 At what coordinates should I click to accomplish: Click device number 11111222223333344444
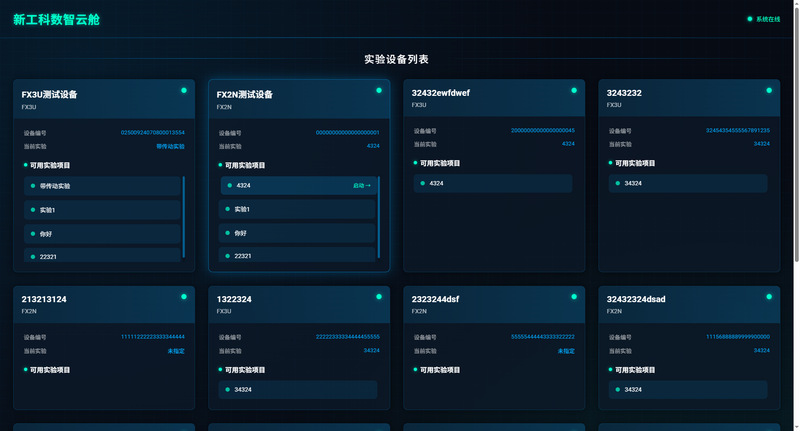(x=153, y=337)
